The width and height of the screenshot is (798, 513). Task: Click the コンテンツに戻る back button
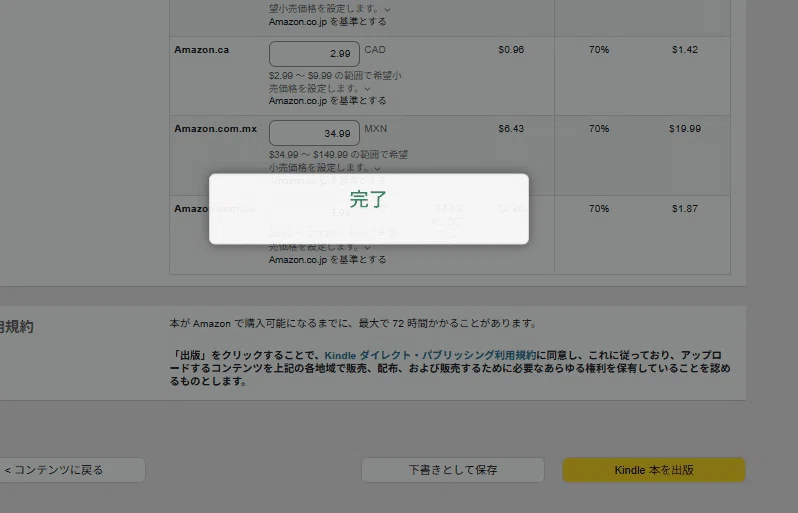tap(72, 470)
